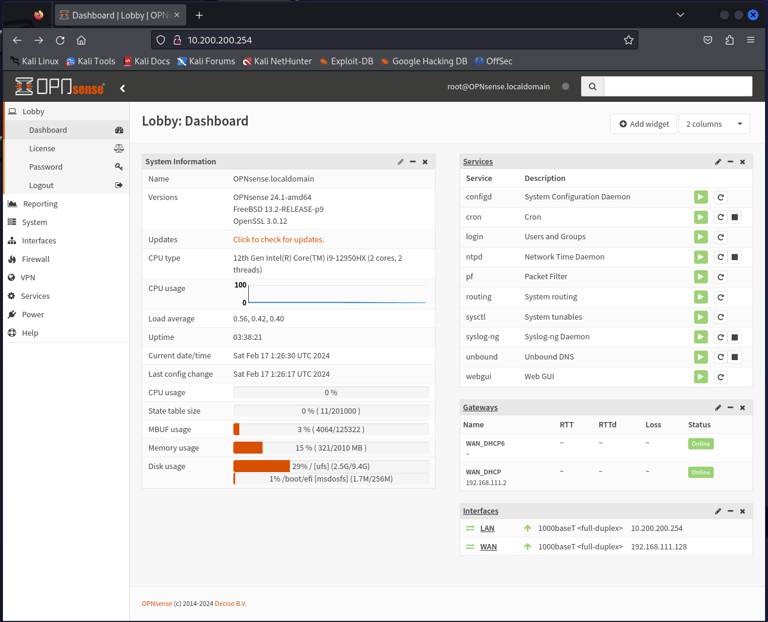Screen dimensions: 768x622
Task: Expand the Reporting menu
Action: point(66,204)
